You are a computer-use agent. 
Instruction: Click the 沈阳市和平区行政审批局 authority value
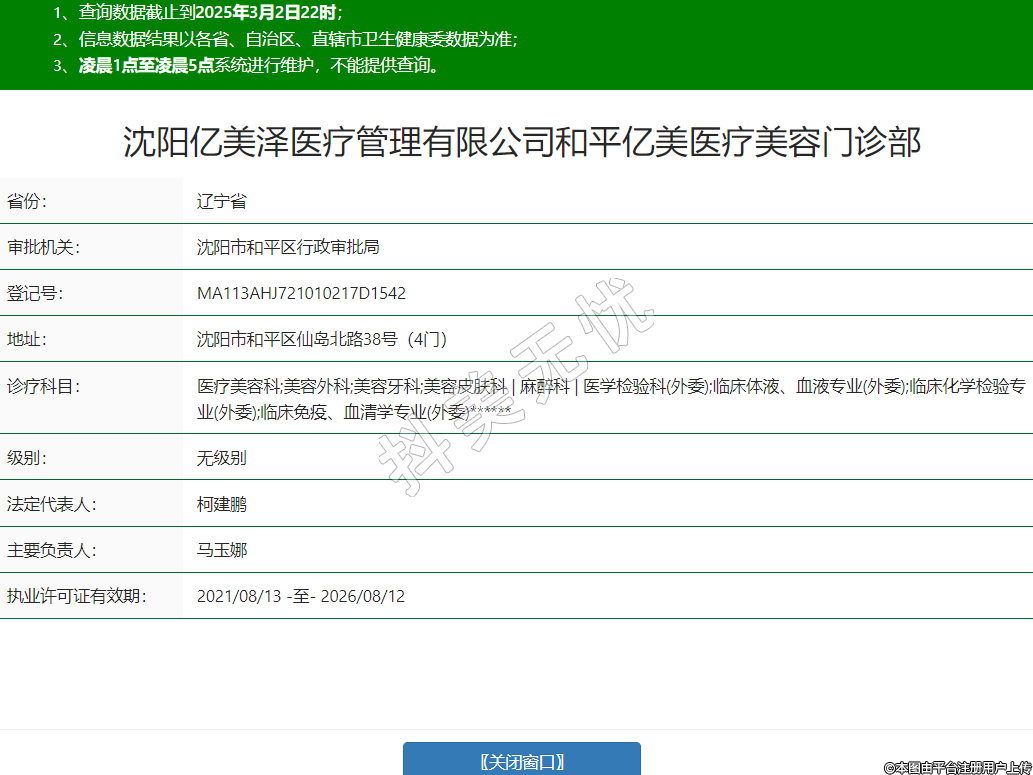coord(288,247)
